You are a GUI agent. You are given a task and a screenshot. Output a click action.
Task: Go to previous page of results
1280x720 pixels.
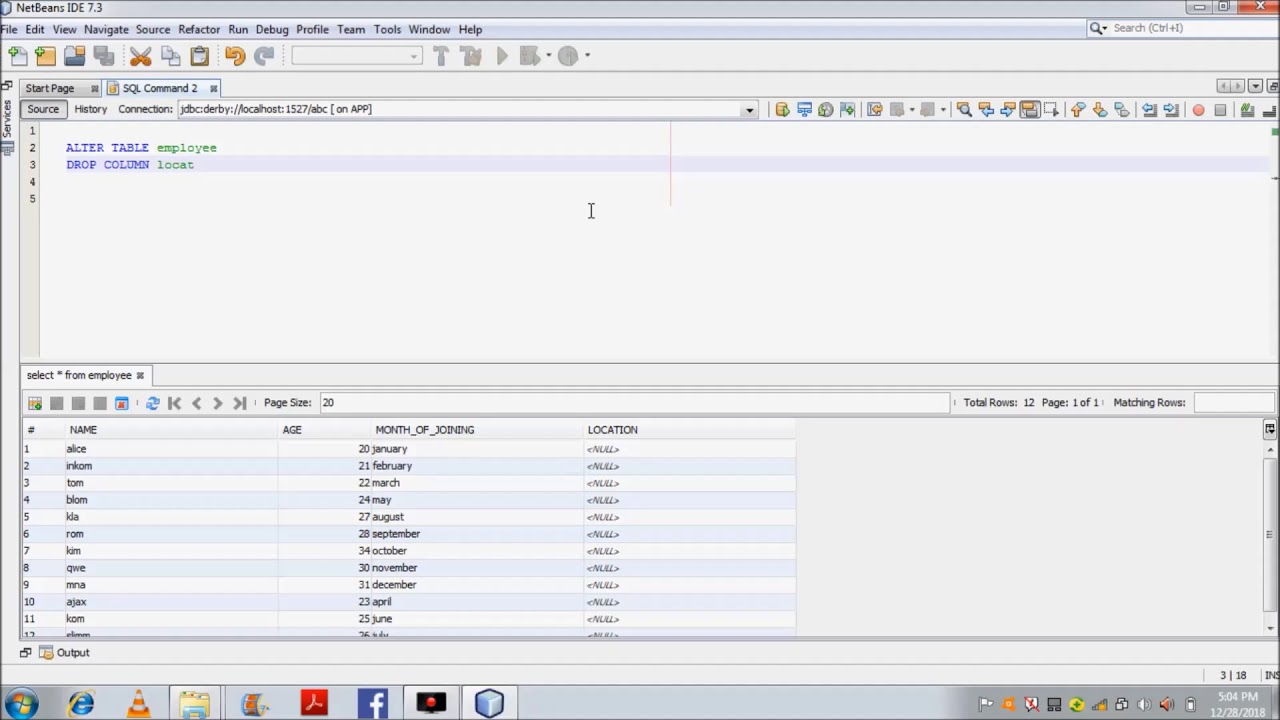tap(196, 403)
